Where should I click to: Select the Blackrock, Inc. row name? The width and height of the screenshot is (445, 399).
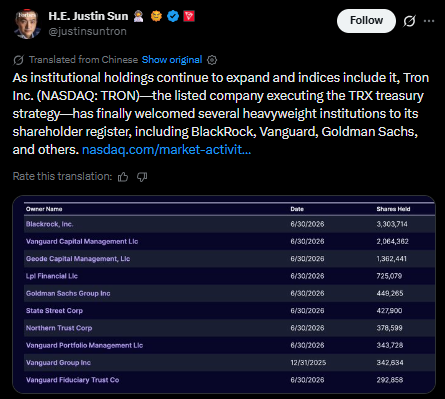pos(49,224)
